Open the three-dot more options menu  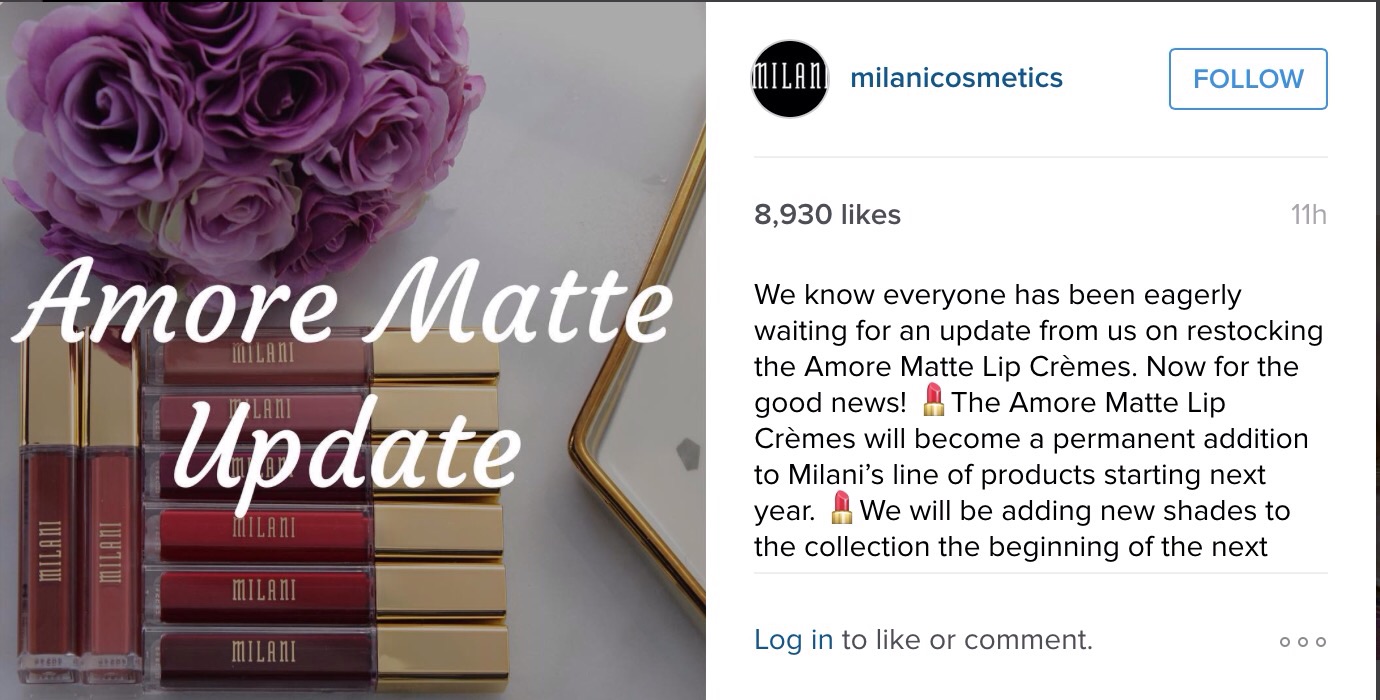click(x=1303, y=641)
